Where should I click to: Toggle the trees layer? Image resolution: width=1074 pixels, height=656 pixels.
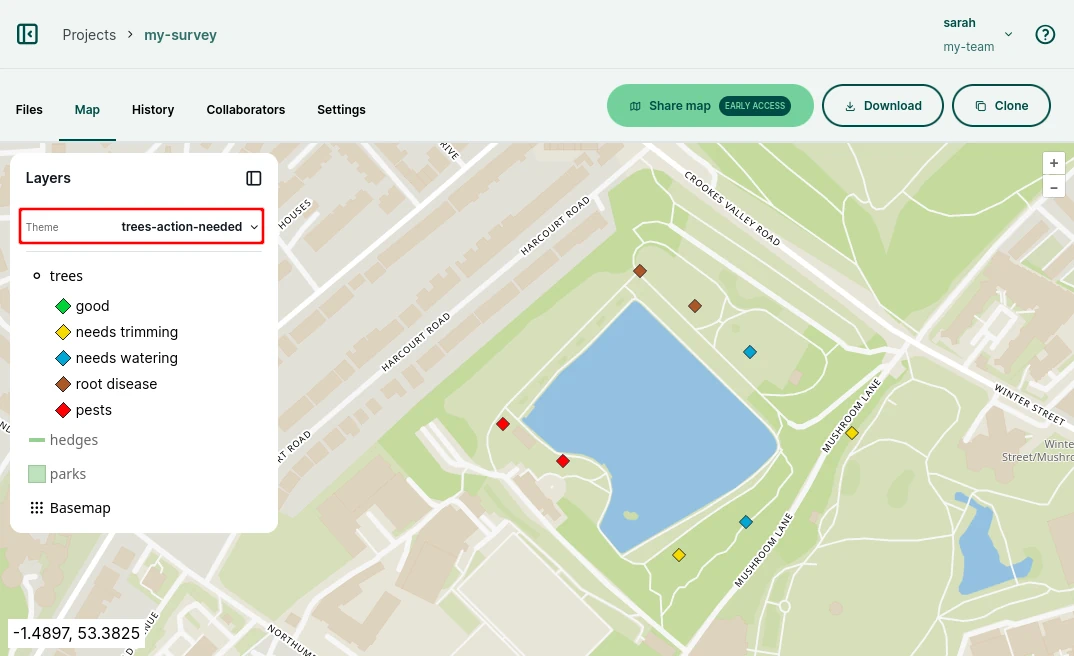pyautogui.click(x=66, y=276)
